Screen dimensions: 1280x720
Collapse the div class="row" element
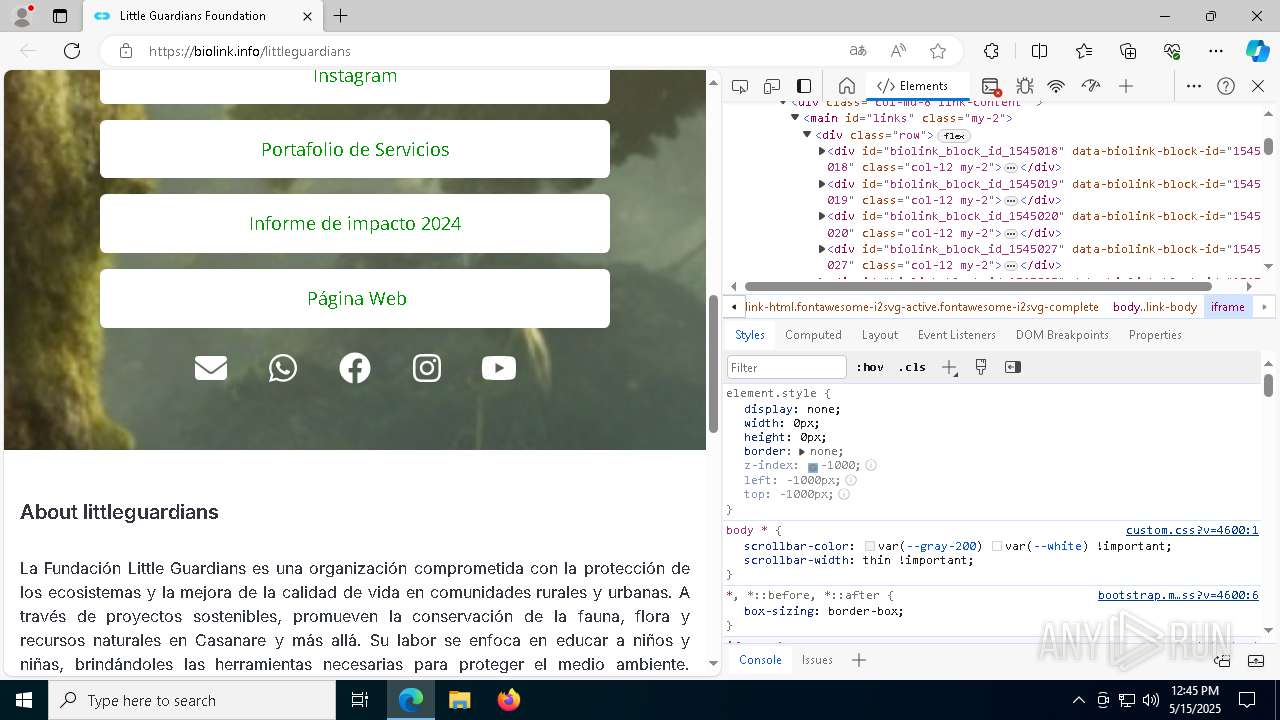[807, 135]
